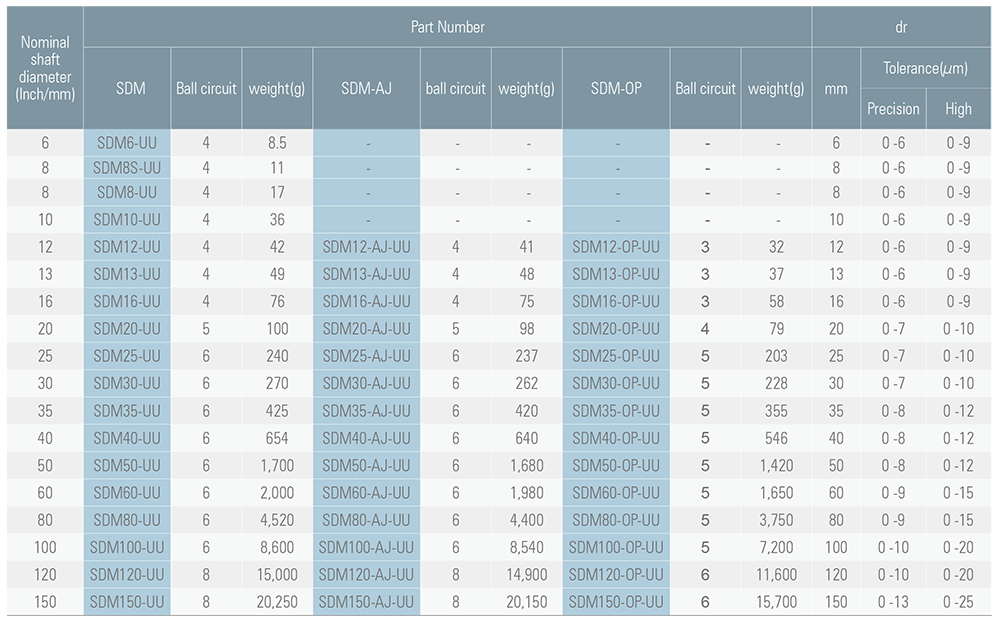Open the SDM8S-UU part number link
Image resolution: width=1000 pixels, height=627 pixels.
pyautogui.click(x=127, y=167)
